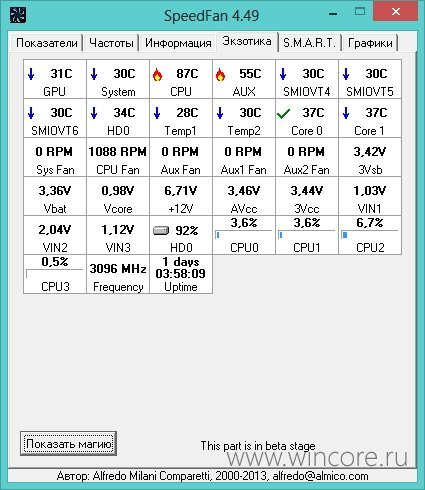Click the down arrow icon for HD0 temperature
The width and height of the screenshot is (425, 490).
[94, 113]
